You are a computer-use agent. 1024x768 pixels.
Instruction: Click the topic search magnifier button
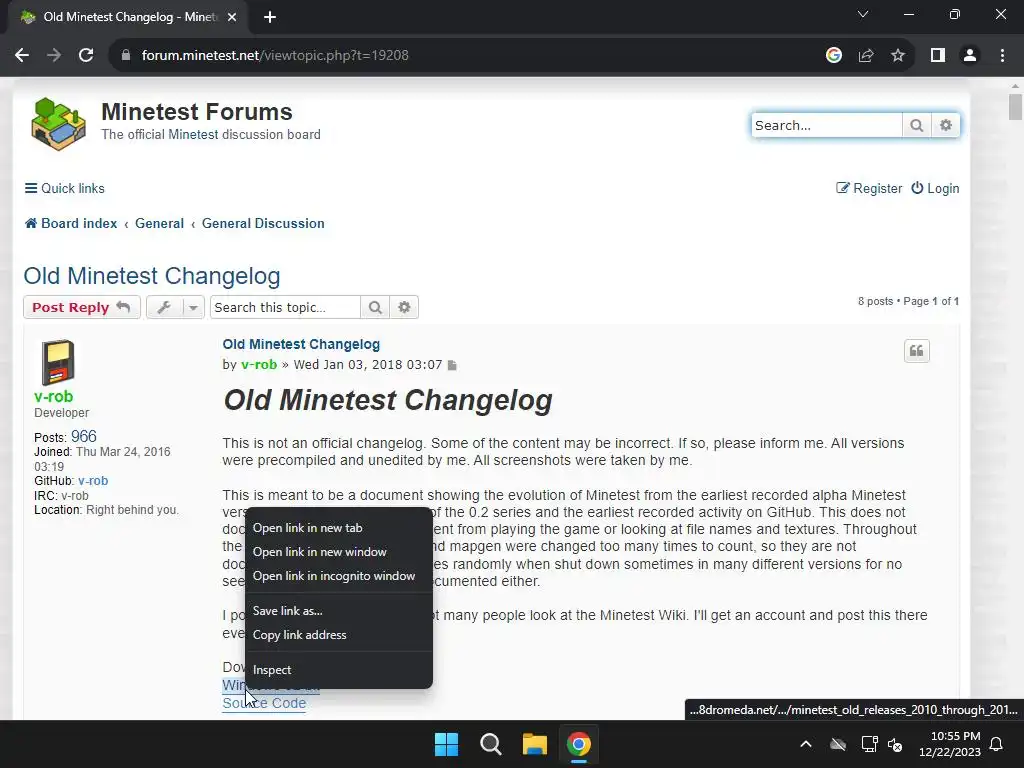pyautogui.click(x=375, y=307)
